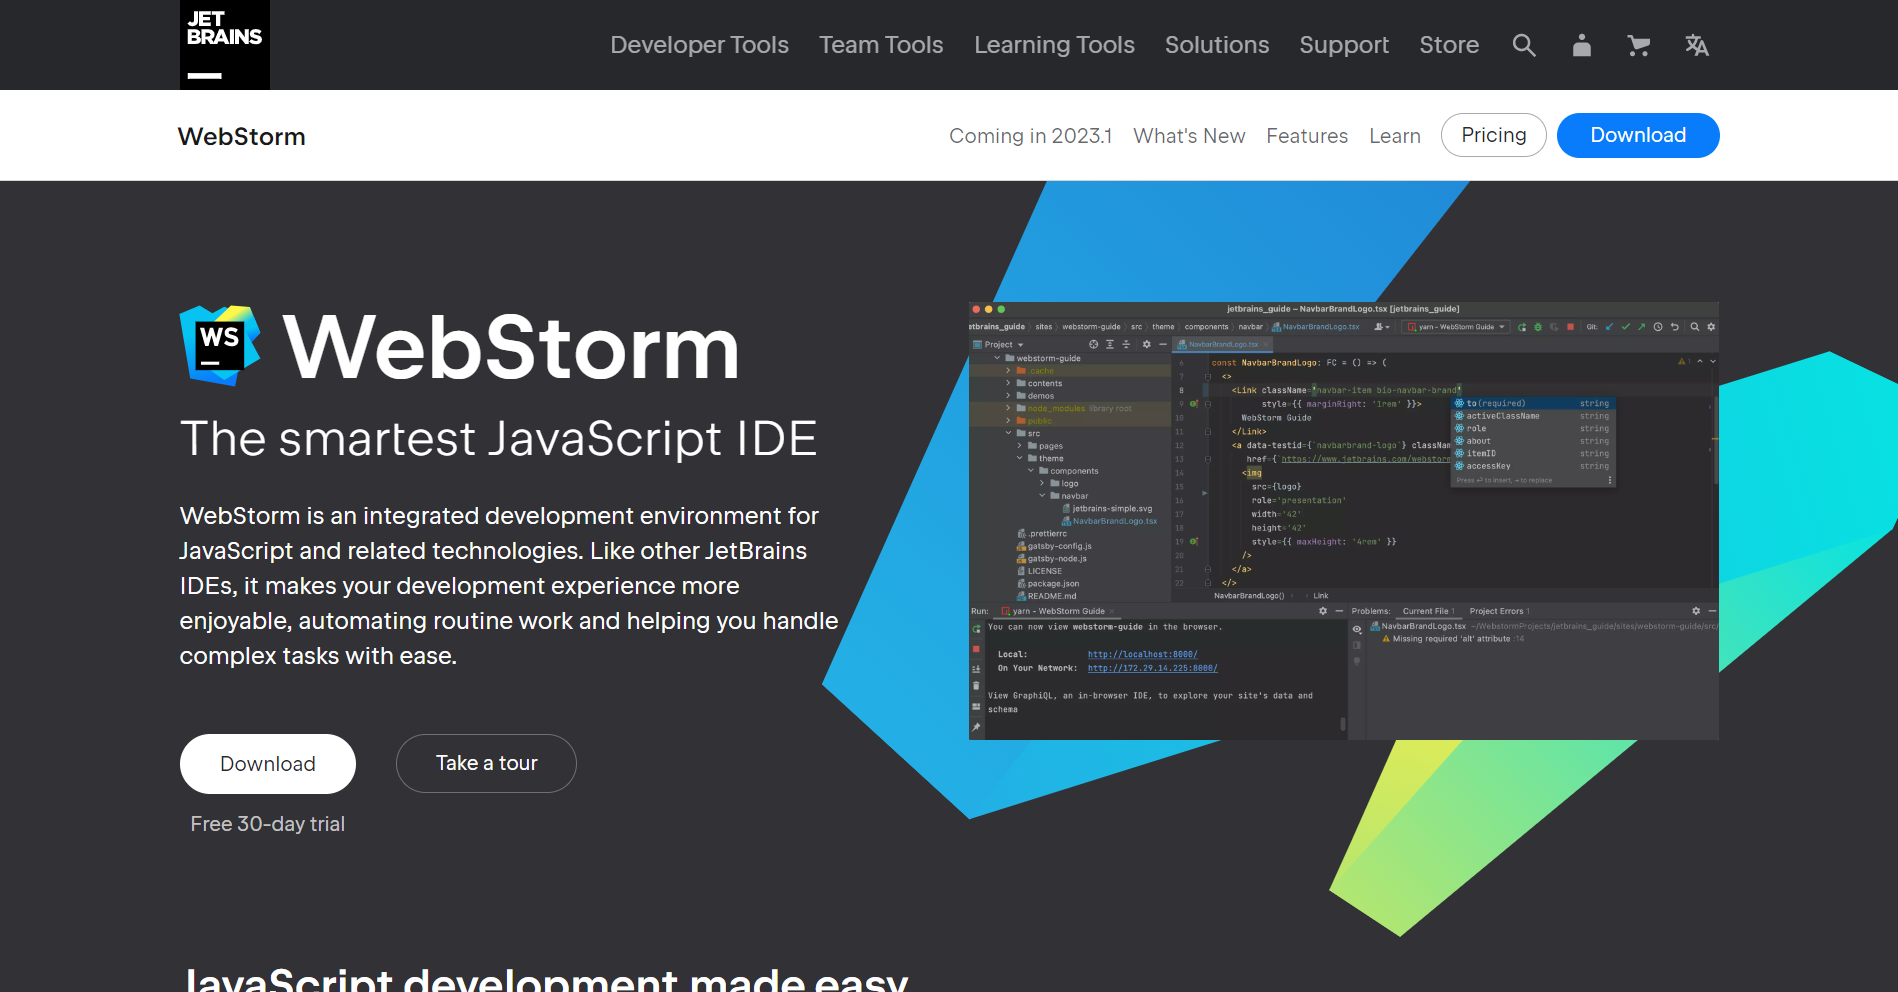This screenshot has width=1898, height=992.
Task: Open the Team Tools menu
Action: click(881, 45)
